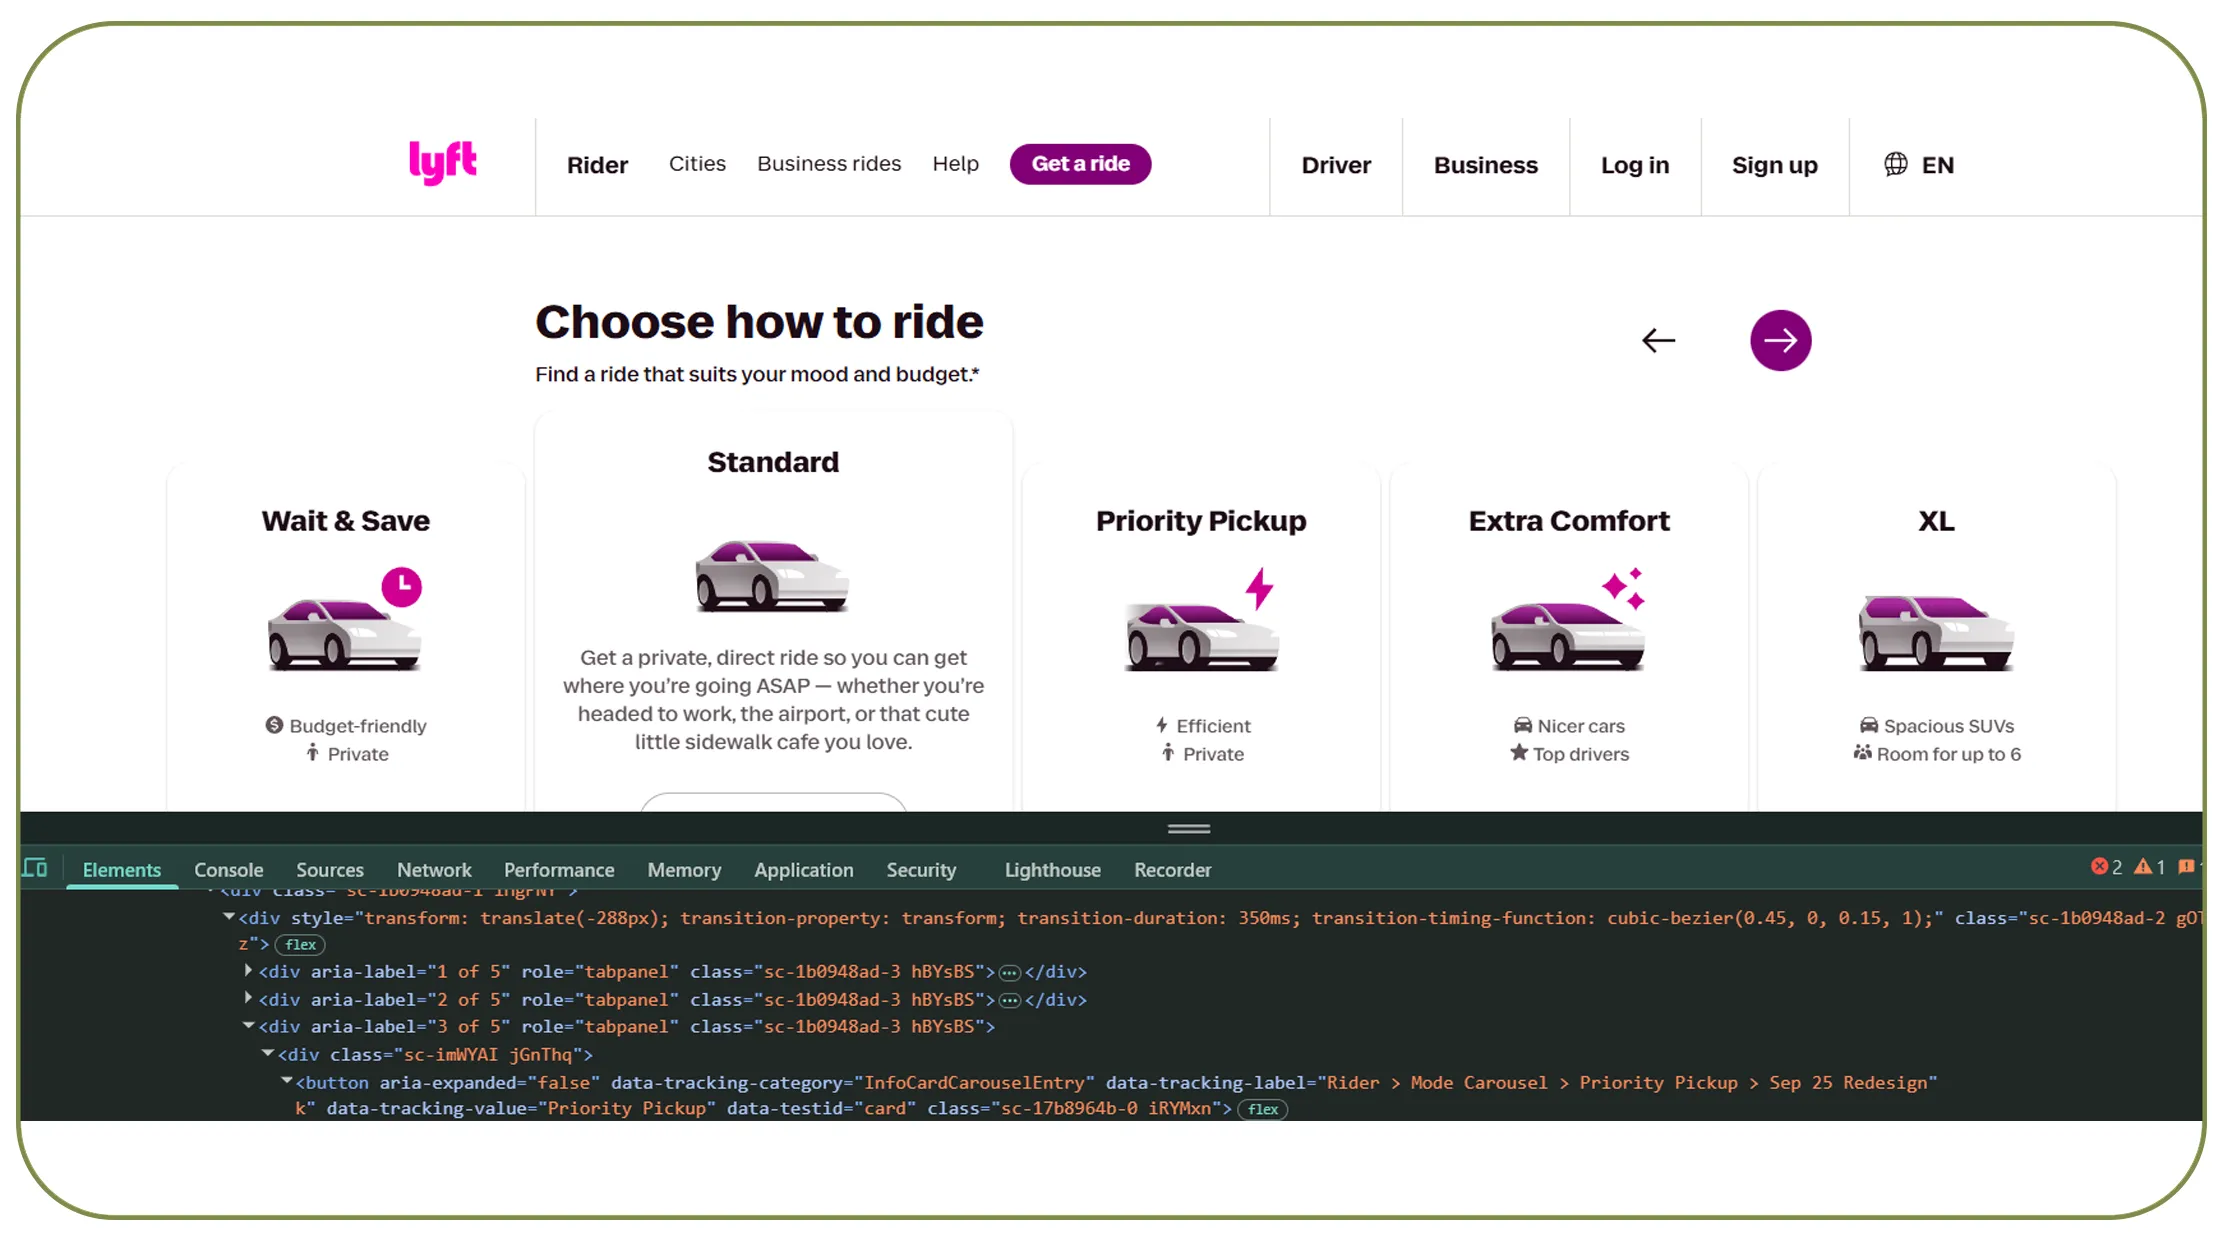Expand the ellipsis in tabpanel 2 of 5

1010,1000
